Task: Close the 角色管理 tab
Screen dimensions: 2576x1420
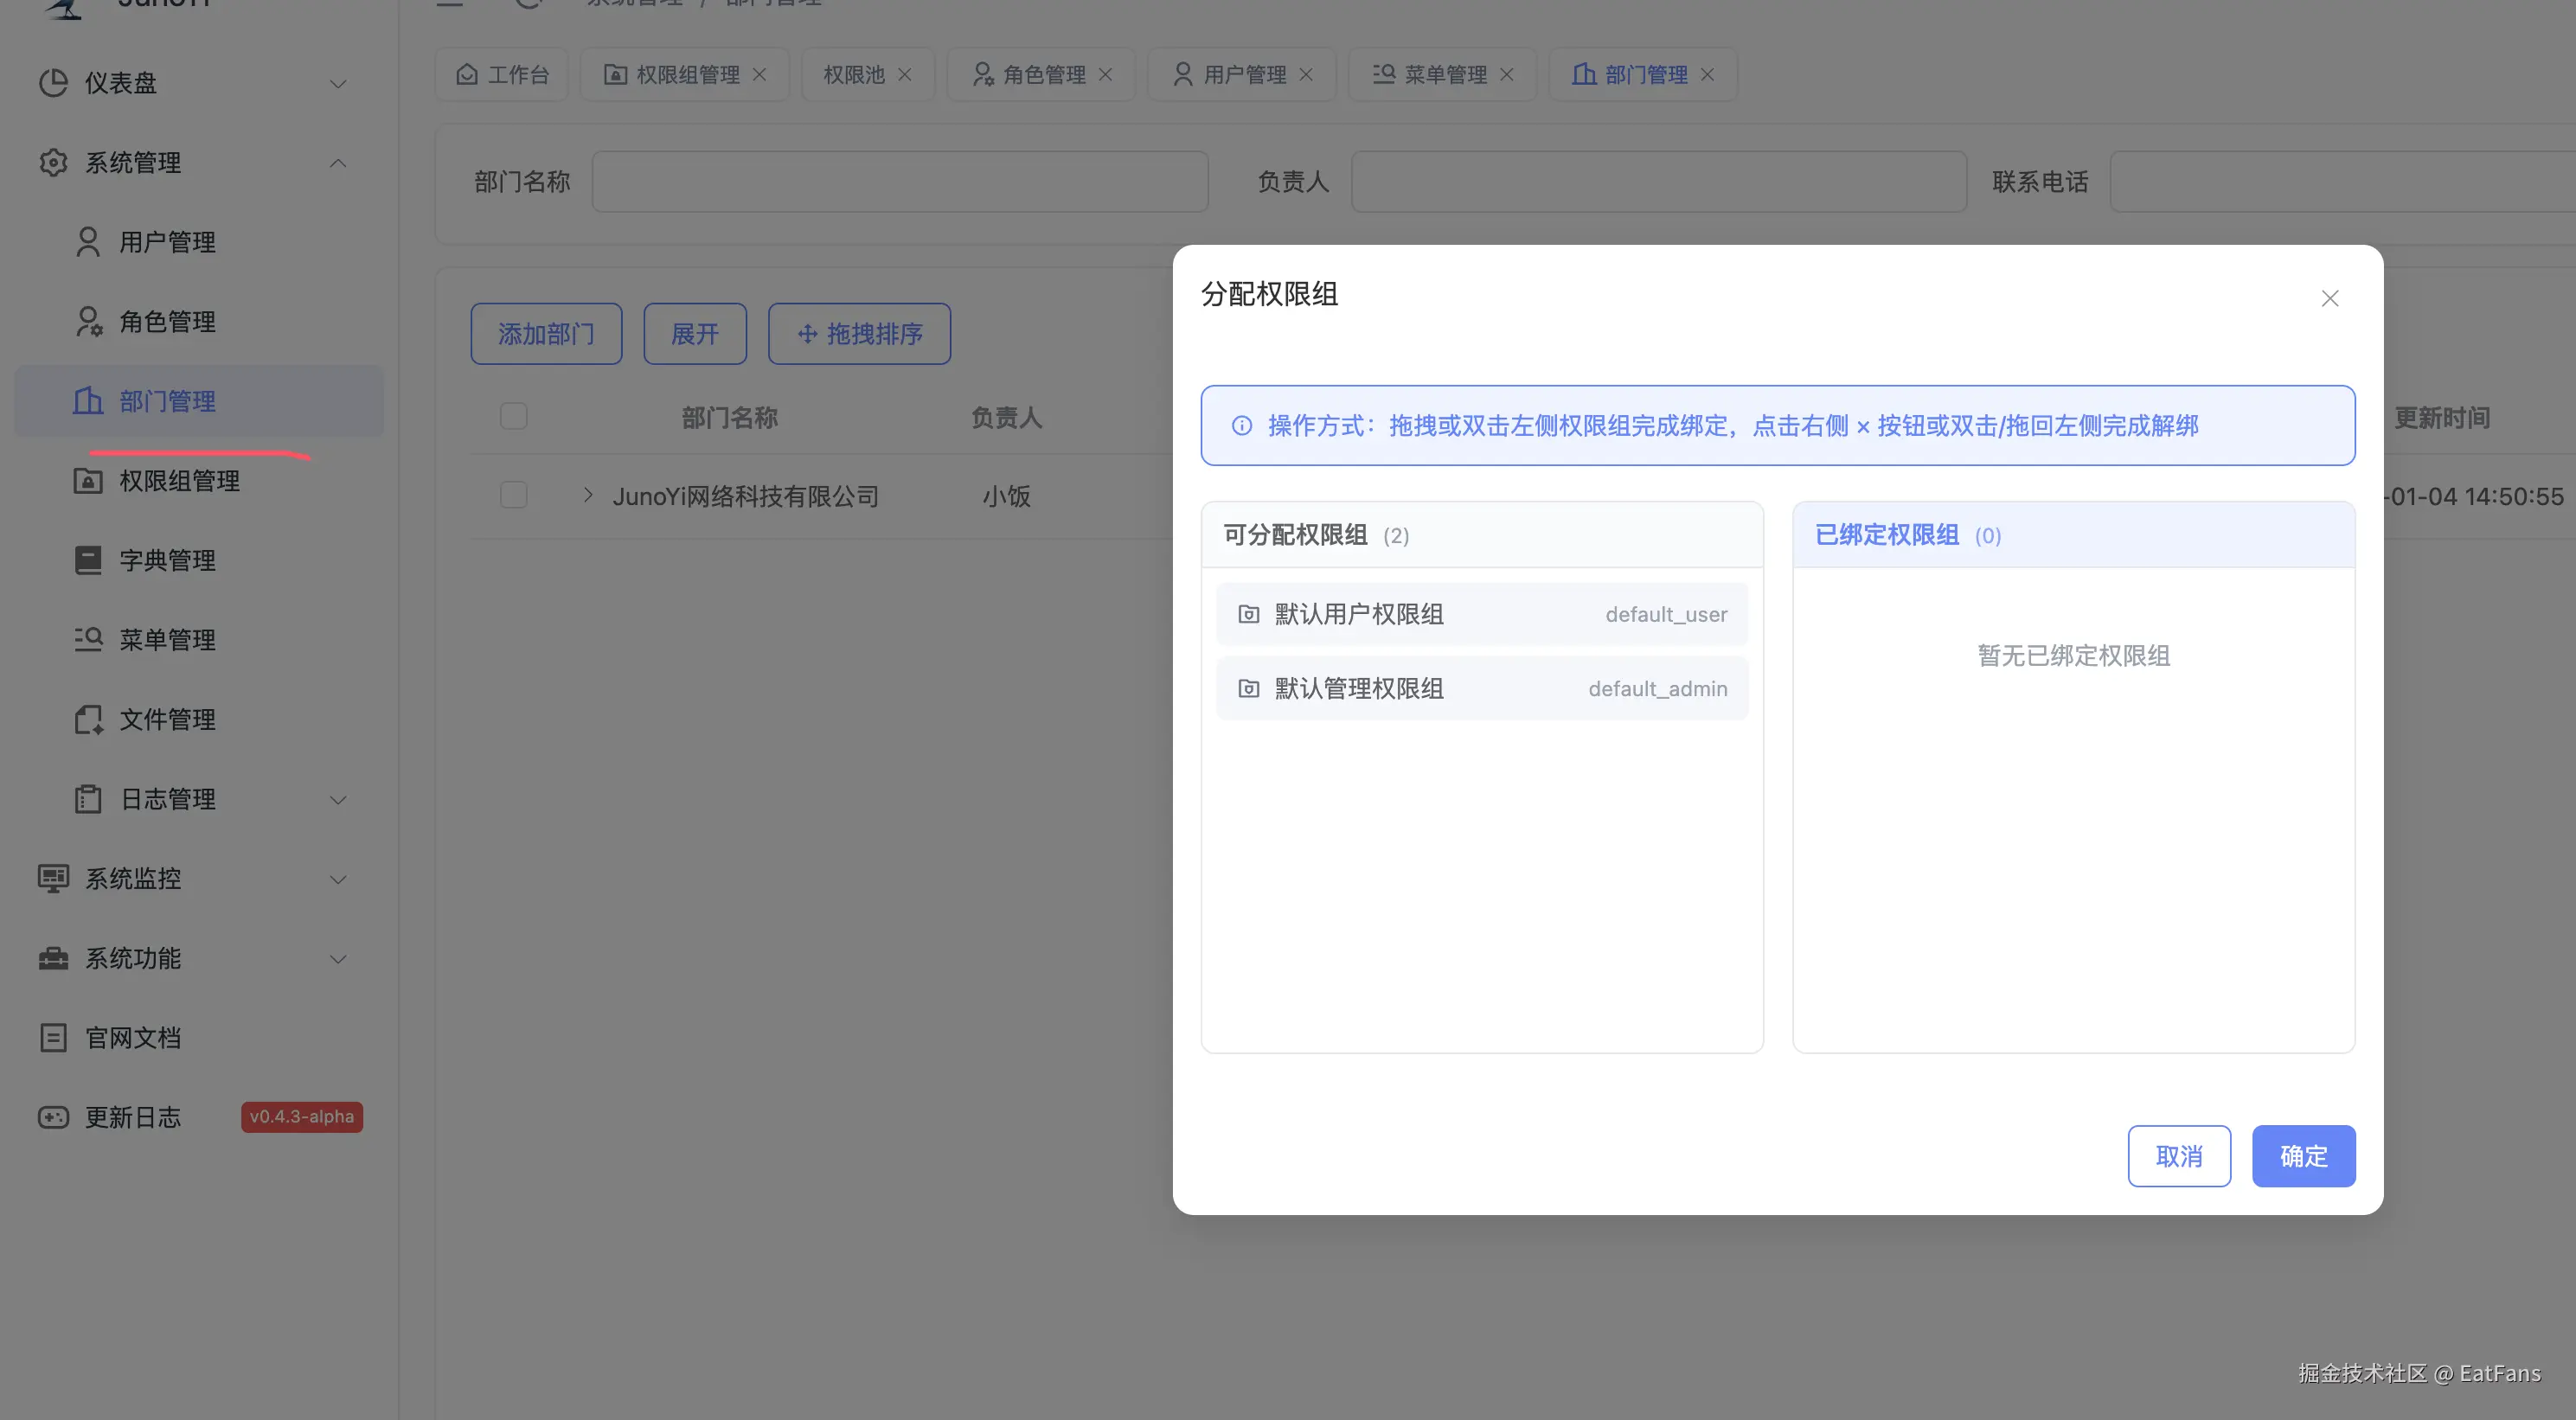Action: click(1105, 74)
